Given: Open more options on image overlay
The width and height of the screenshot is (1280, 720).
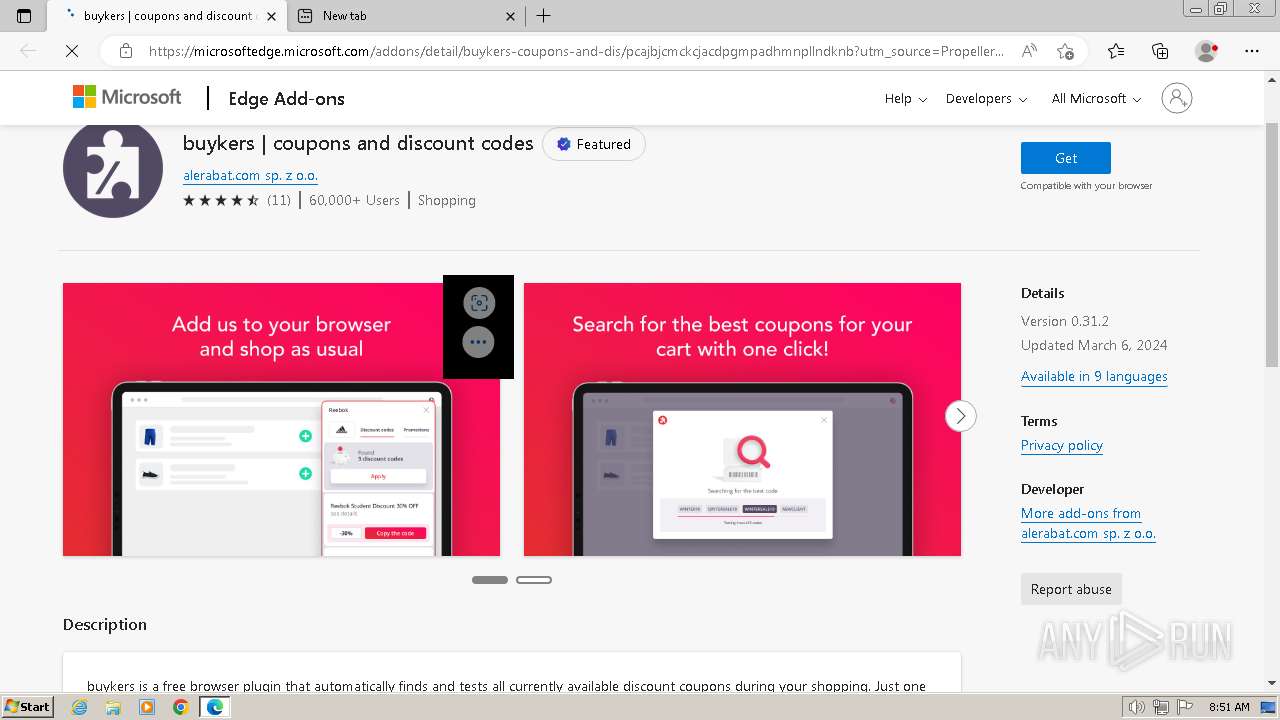Looking at the screenshot, I should [479, 342].
